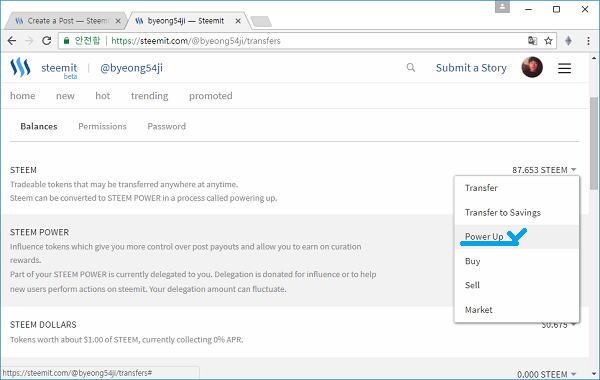
Task: Close the byeong54ji Steemit tab
Action: pyautogui.click(x=238, y=21)
